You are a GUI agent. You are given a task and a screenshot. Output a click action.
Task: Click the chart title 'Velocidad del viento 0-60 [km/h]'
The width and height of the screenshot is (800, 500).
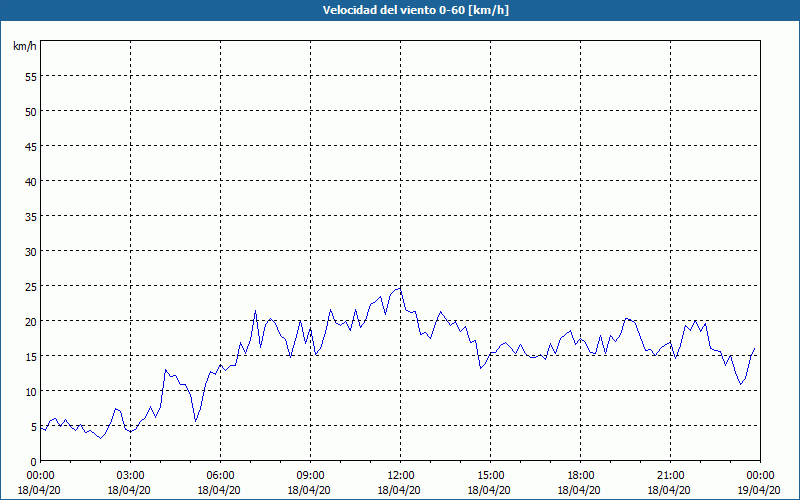[x=415, y=10]
